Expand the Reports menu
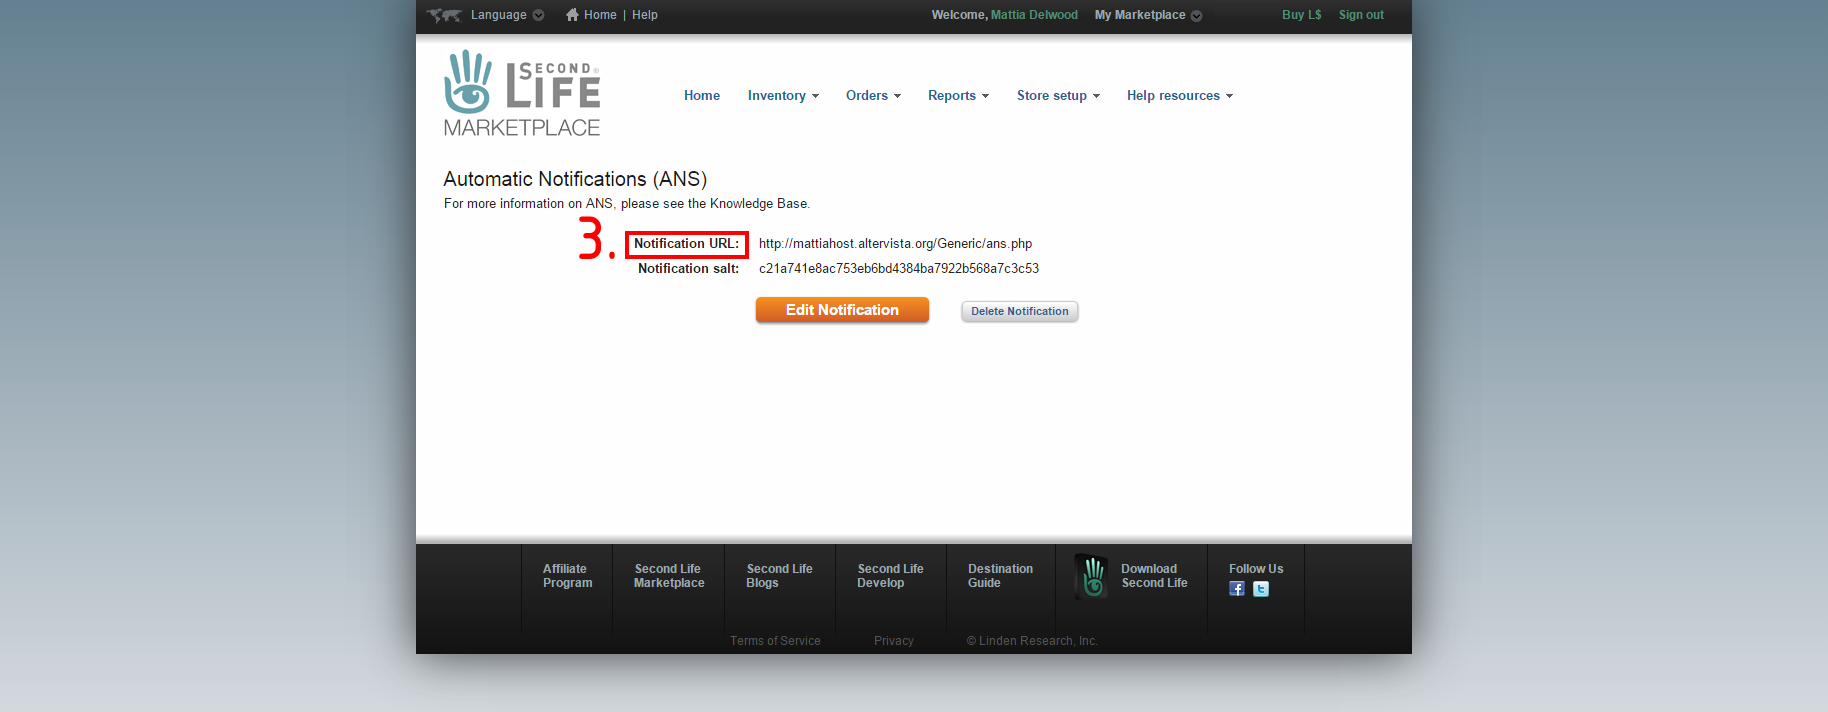1828x712 pixels. (x=958, y=96)
